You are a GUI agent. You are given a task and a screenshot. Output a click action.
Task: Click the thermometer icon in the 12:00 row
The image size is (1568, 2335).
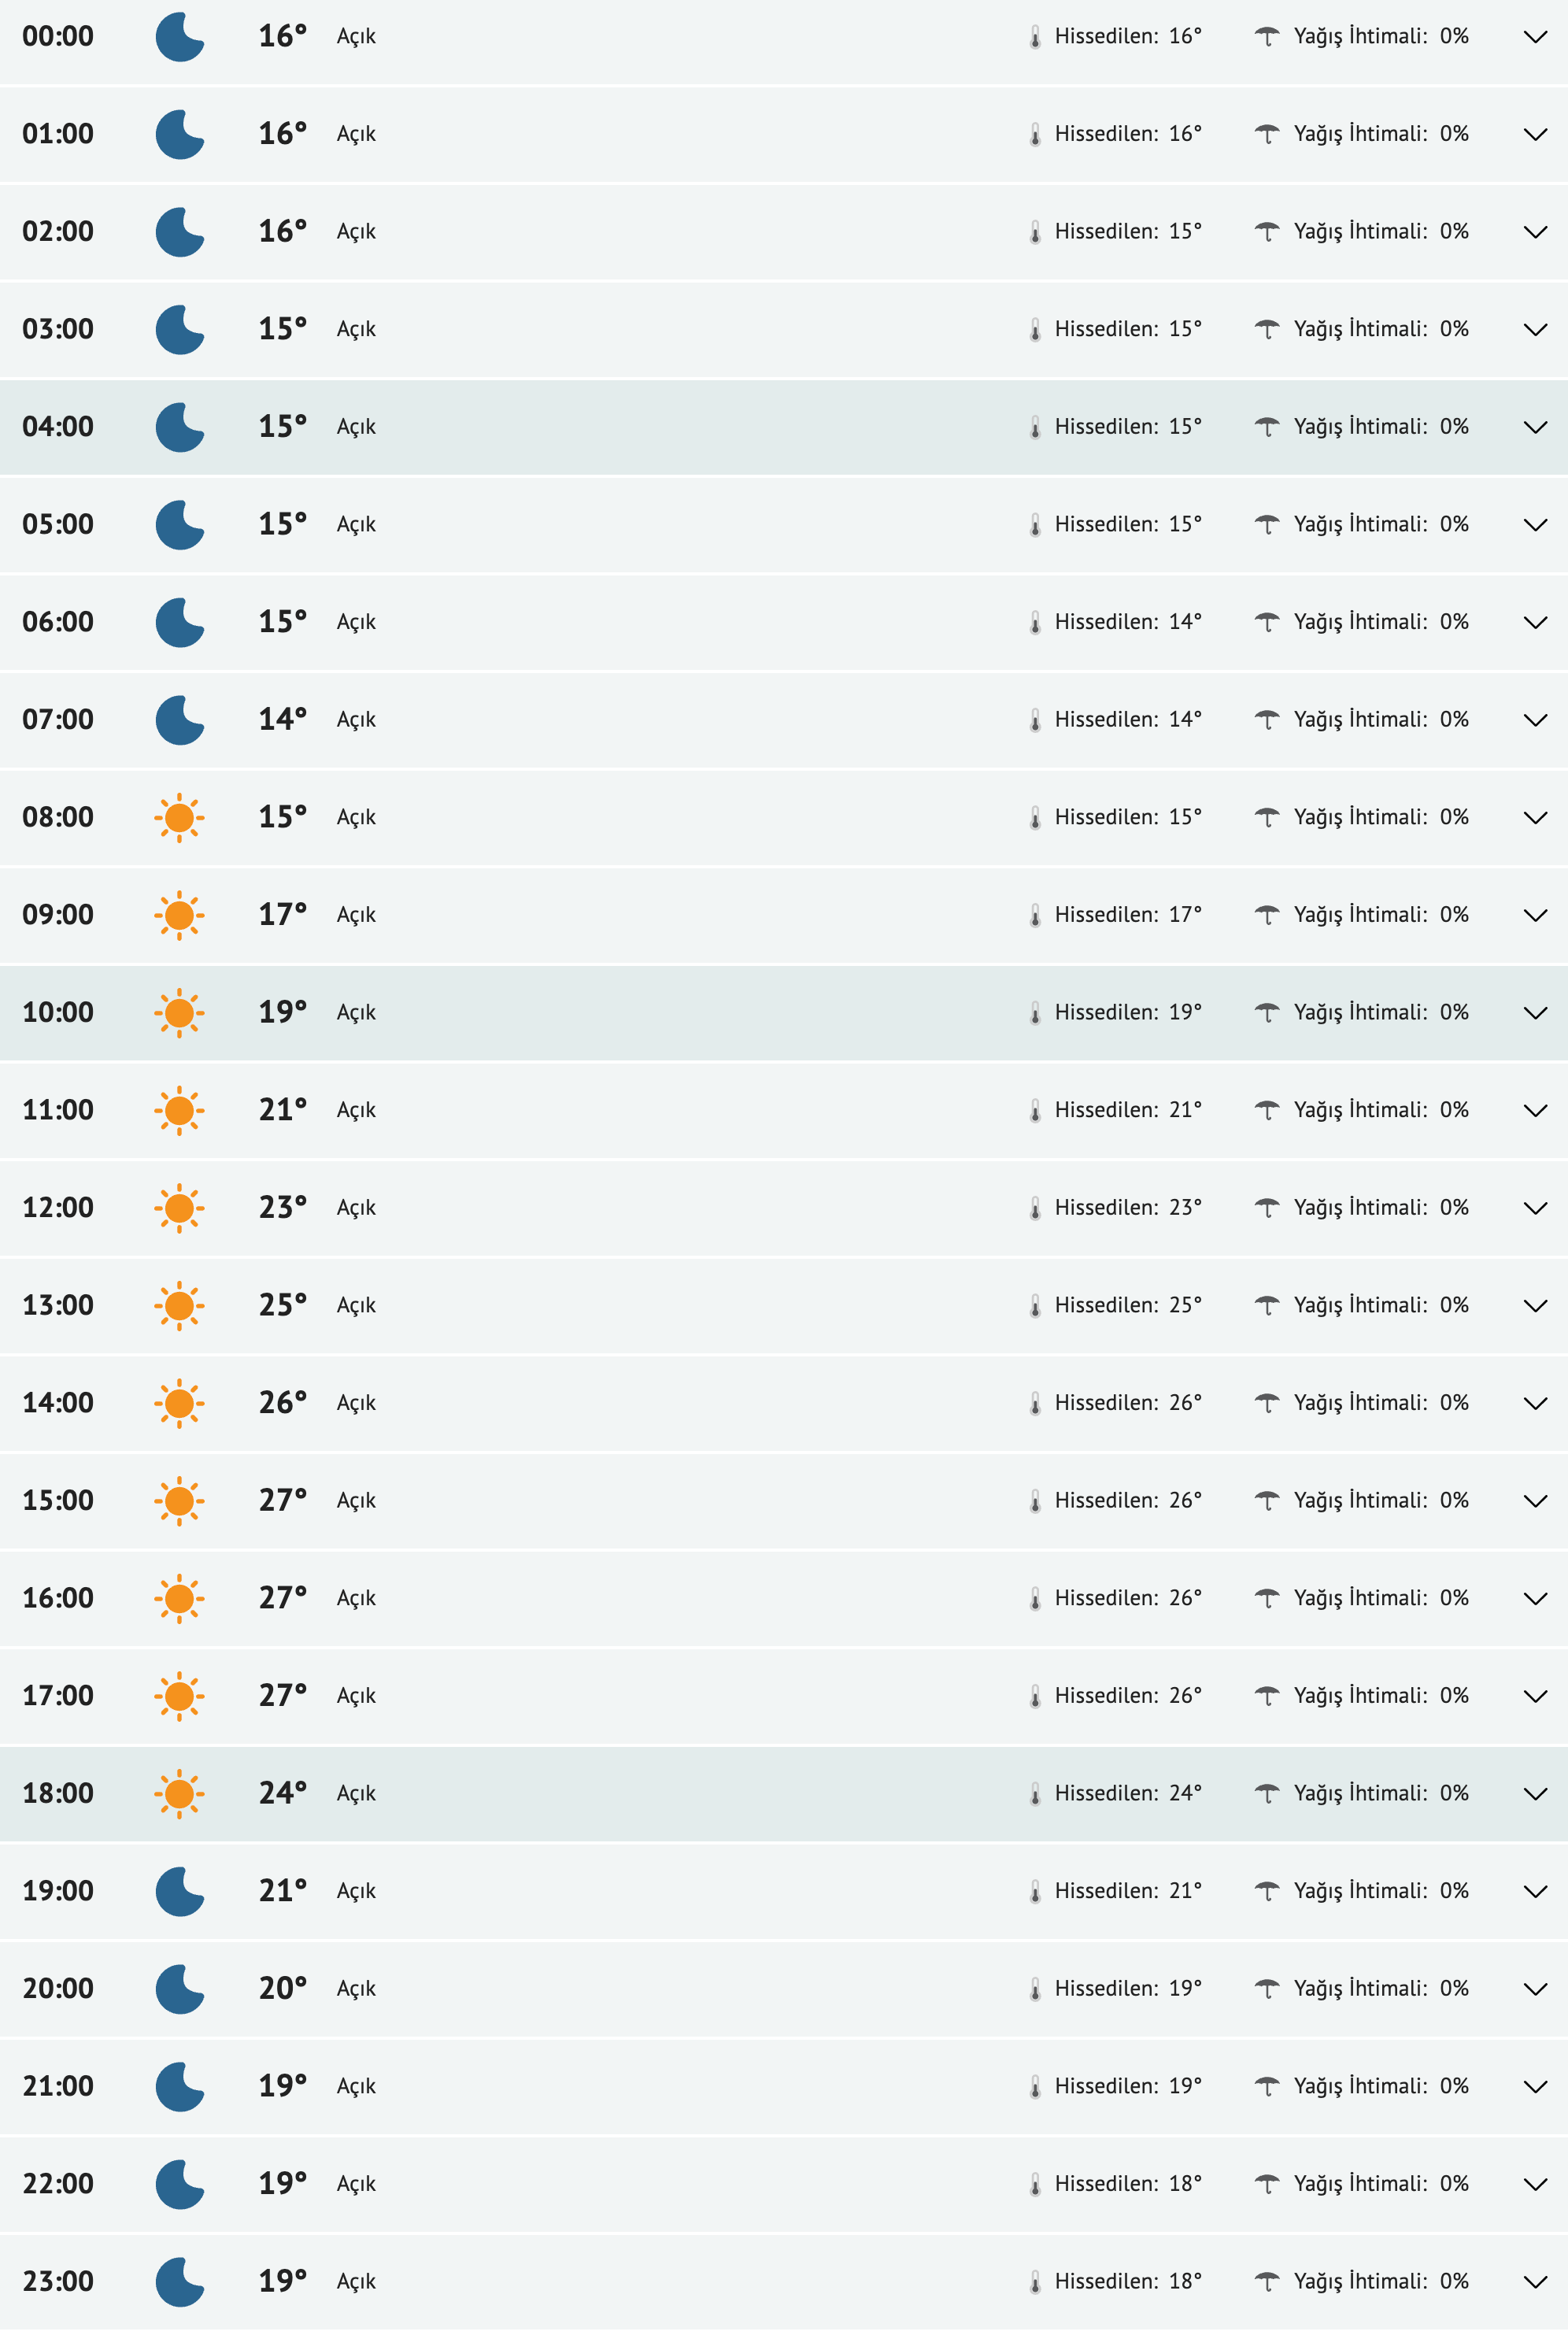tap(1035, 1208)
